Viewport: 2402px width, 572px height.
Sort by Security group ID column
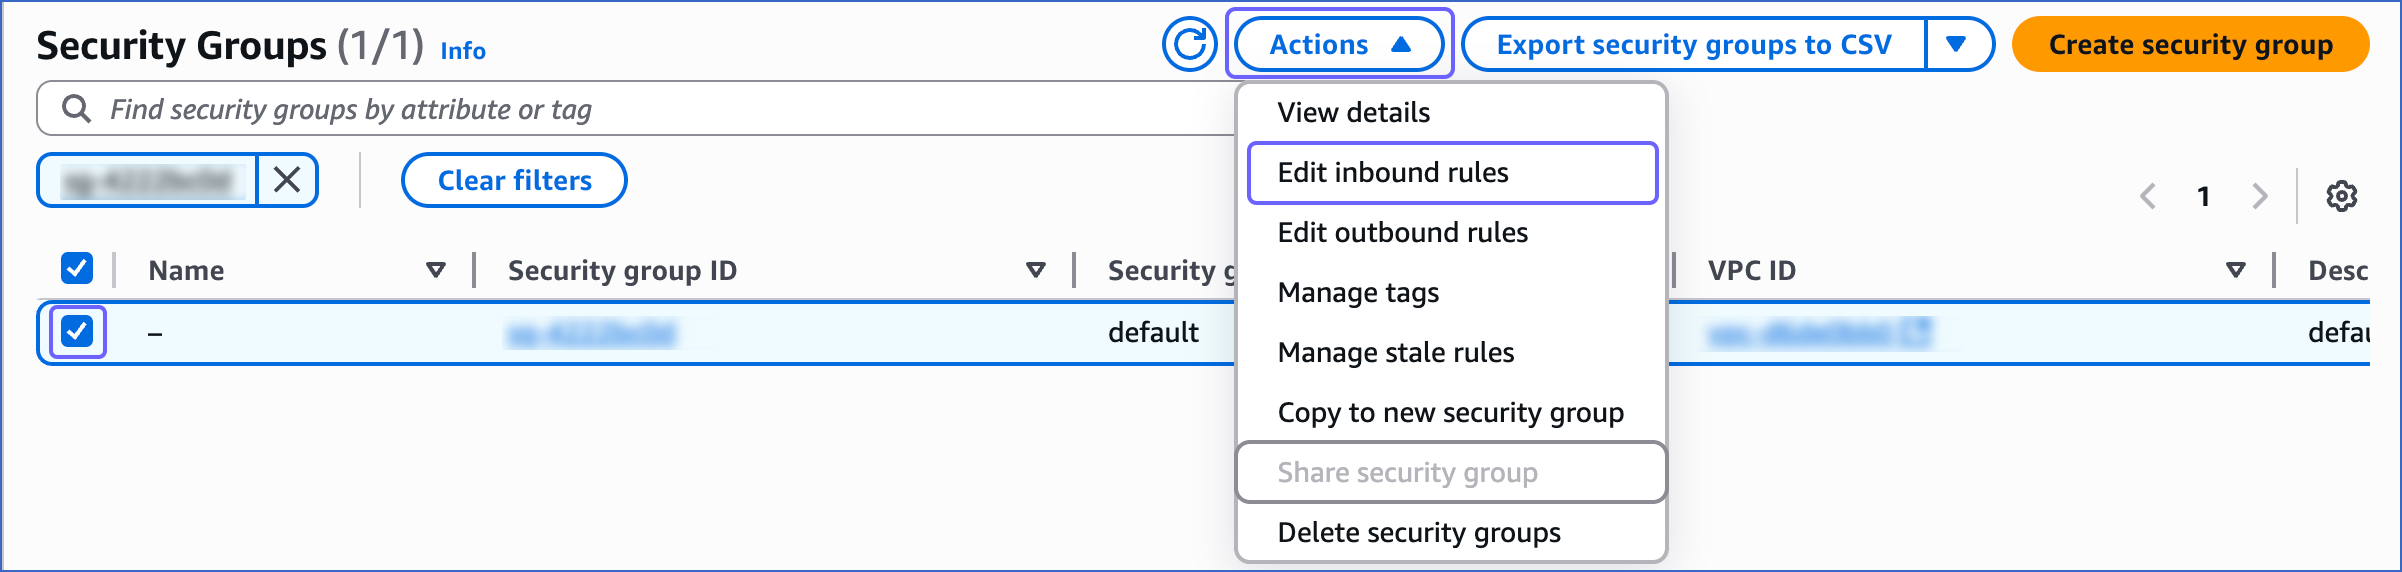(1035, 270)
